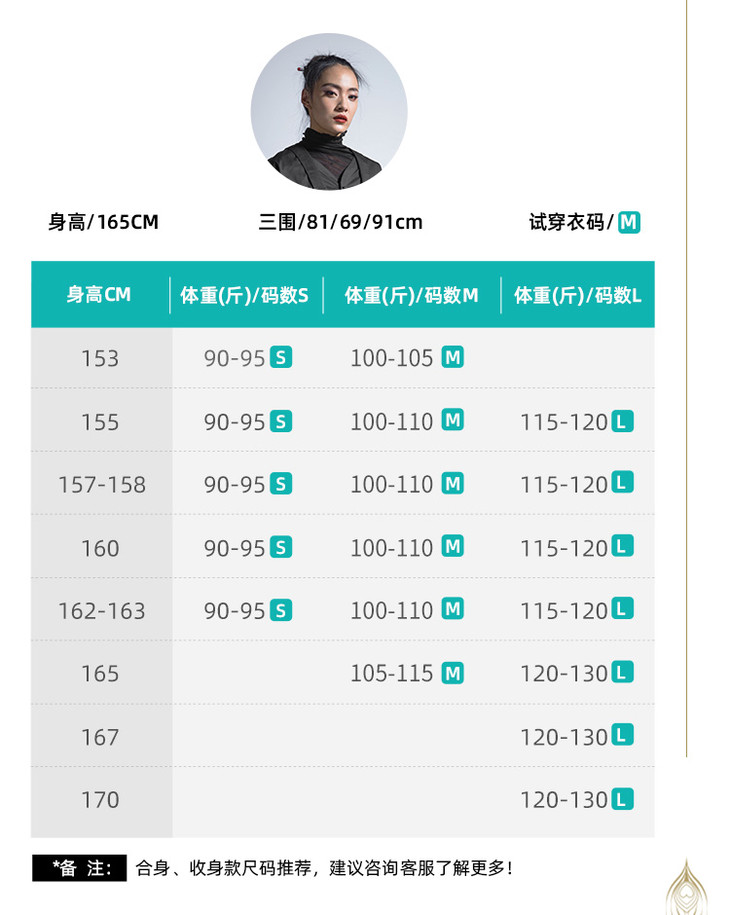Click the gold ornament logo at bottom right
The height and width of the screenshot is (915, 730).
click(686, 886)
